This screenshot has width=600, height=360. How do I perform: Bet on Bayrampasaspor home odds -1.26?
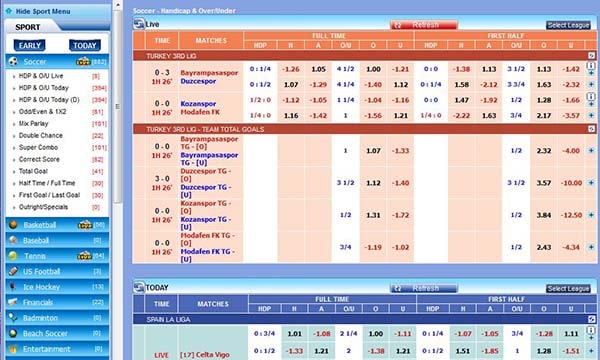[291, 69]
